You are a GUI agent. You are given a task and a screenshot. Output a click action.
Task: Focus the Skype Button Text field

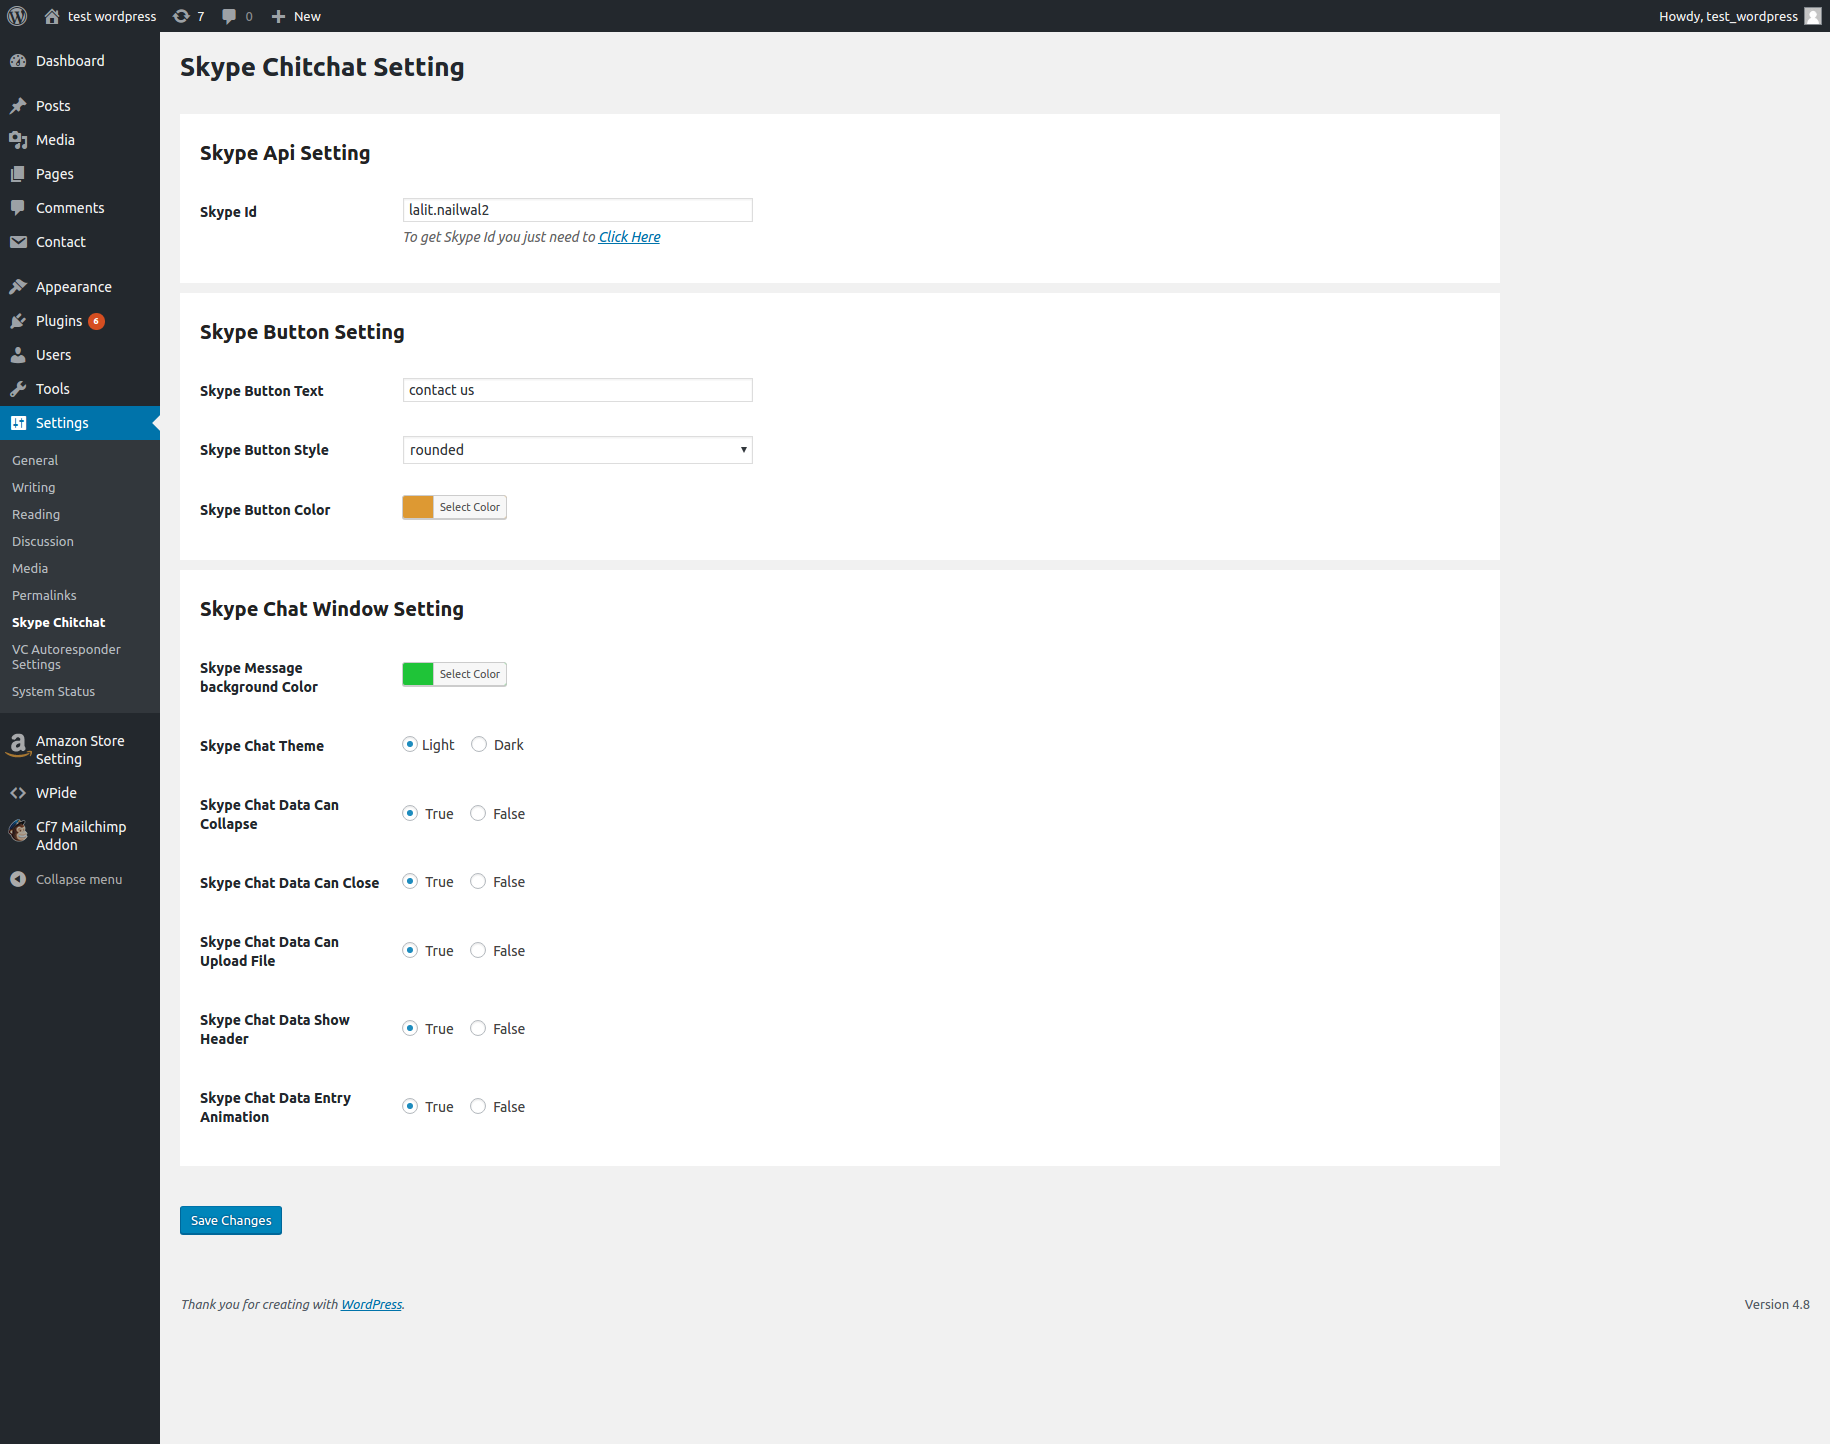point(578,390)
